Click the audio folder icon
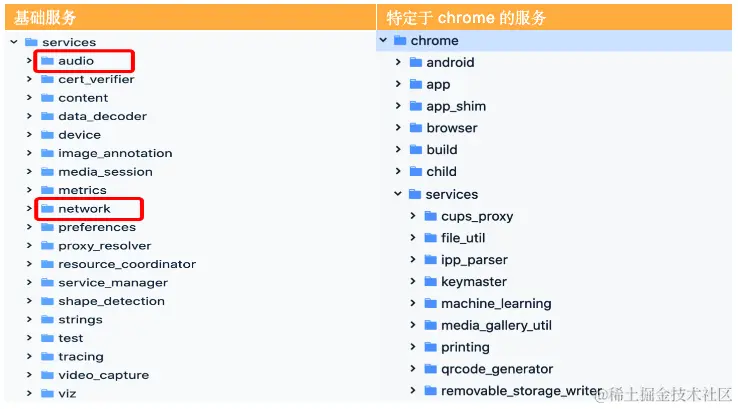 [47, 61]
